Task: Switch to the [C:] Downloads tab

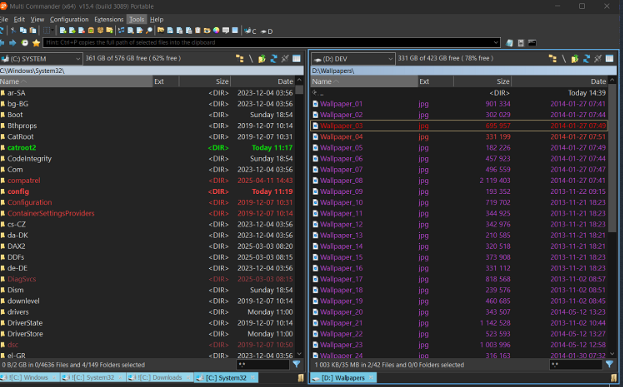Action: pos(159,377)
